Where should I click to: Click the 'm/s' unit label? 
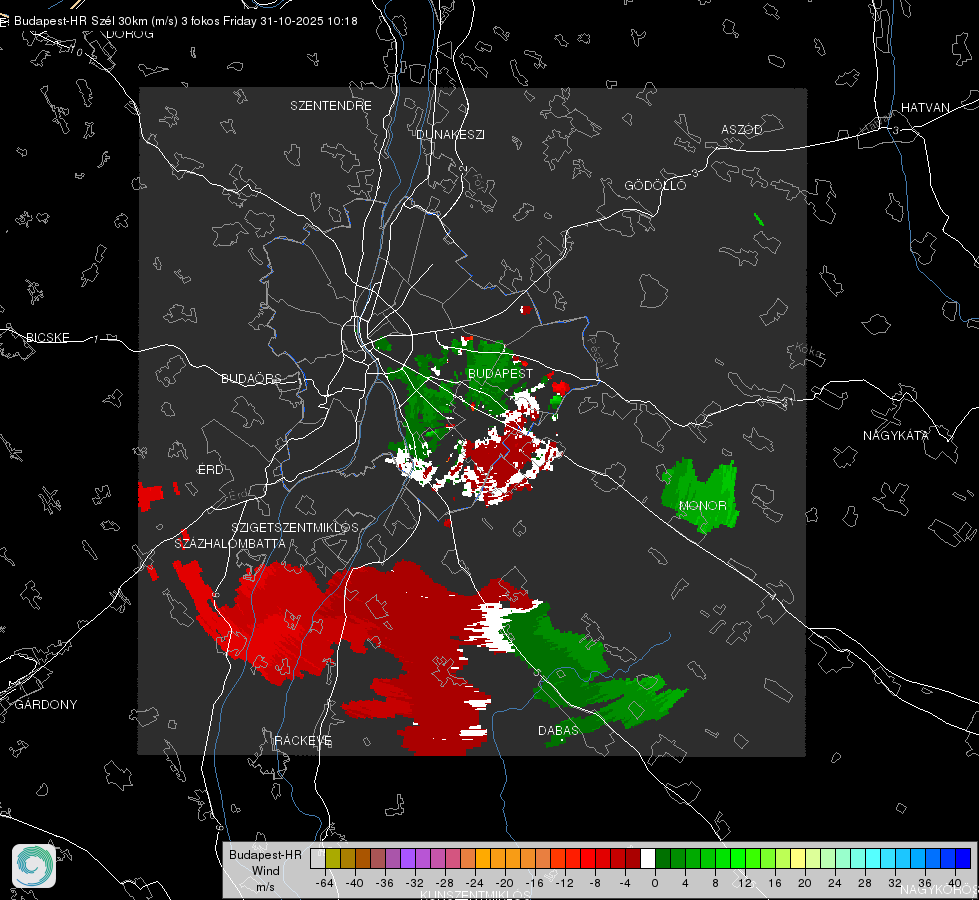click(265, 887)
